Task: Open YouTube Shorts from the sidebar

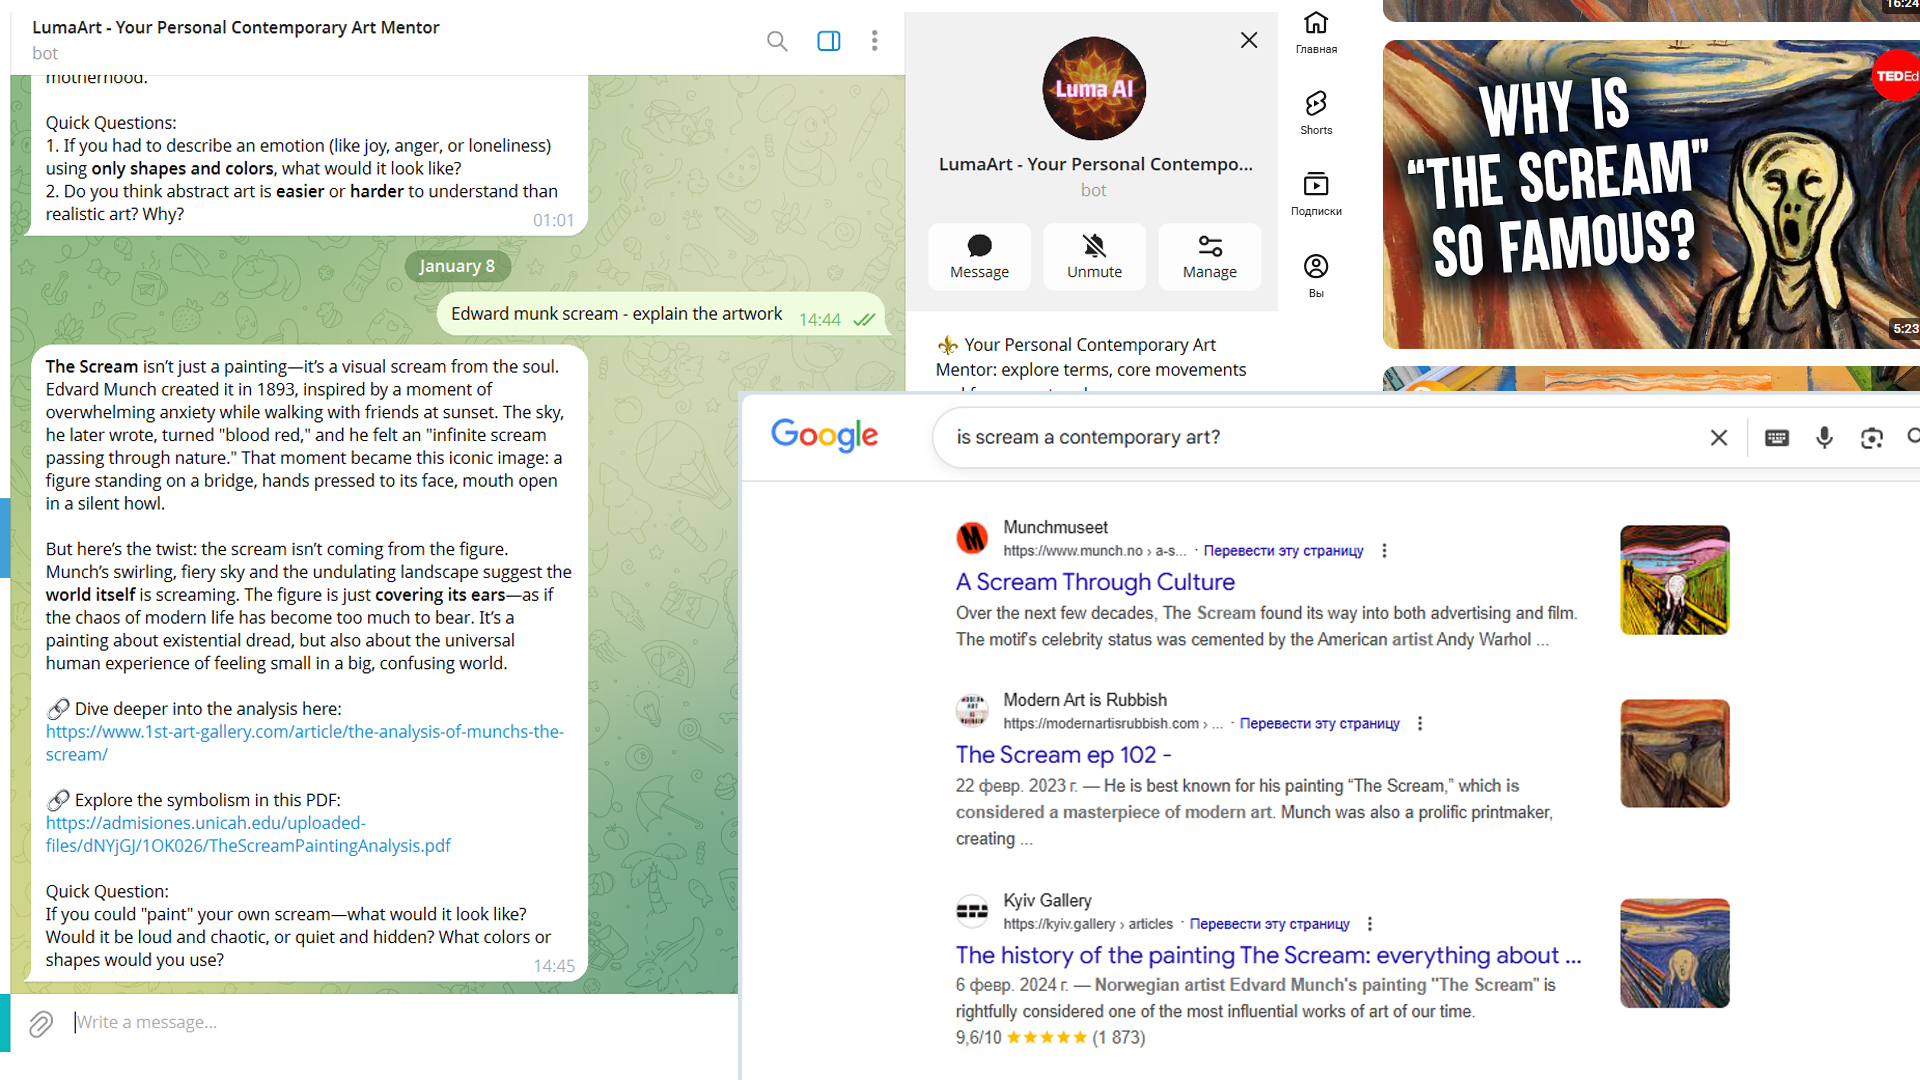Action: (x=1316, y=110)
